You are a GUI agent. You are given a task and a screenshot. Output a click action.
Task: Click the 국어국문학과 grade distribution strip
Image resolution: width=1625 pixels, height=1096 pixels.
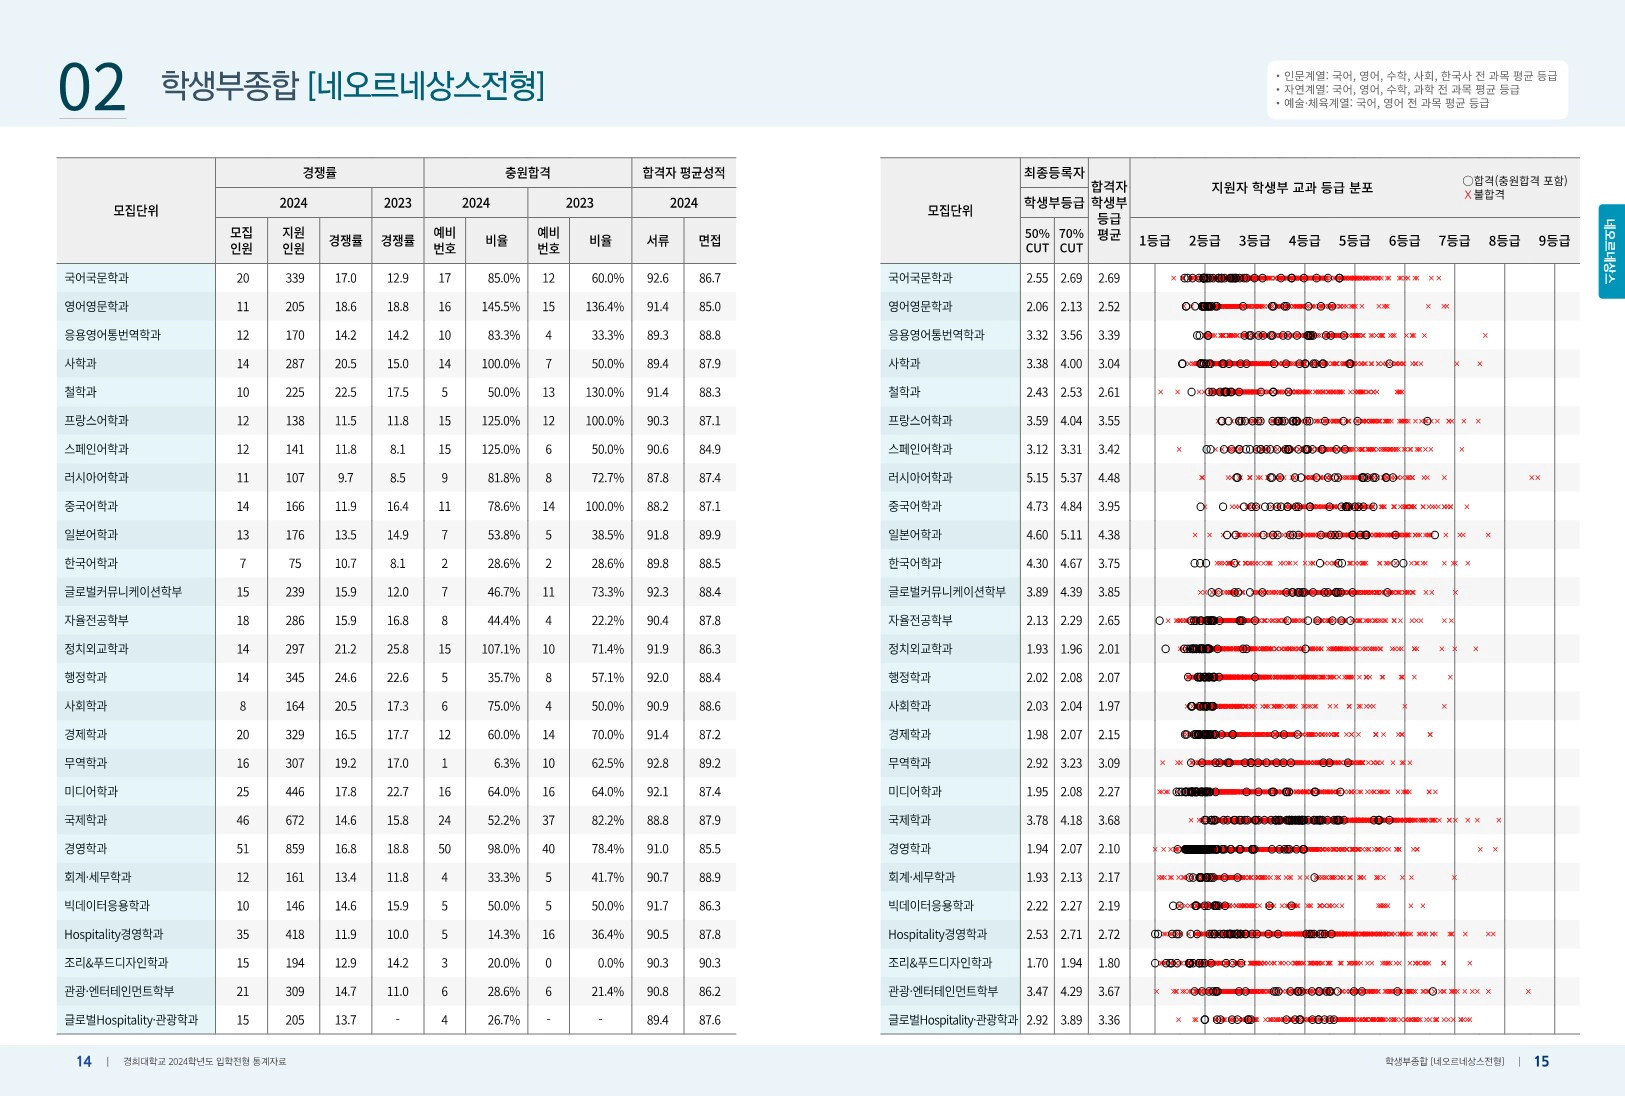[x=1300, y=279]
